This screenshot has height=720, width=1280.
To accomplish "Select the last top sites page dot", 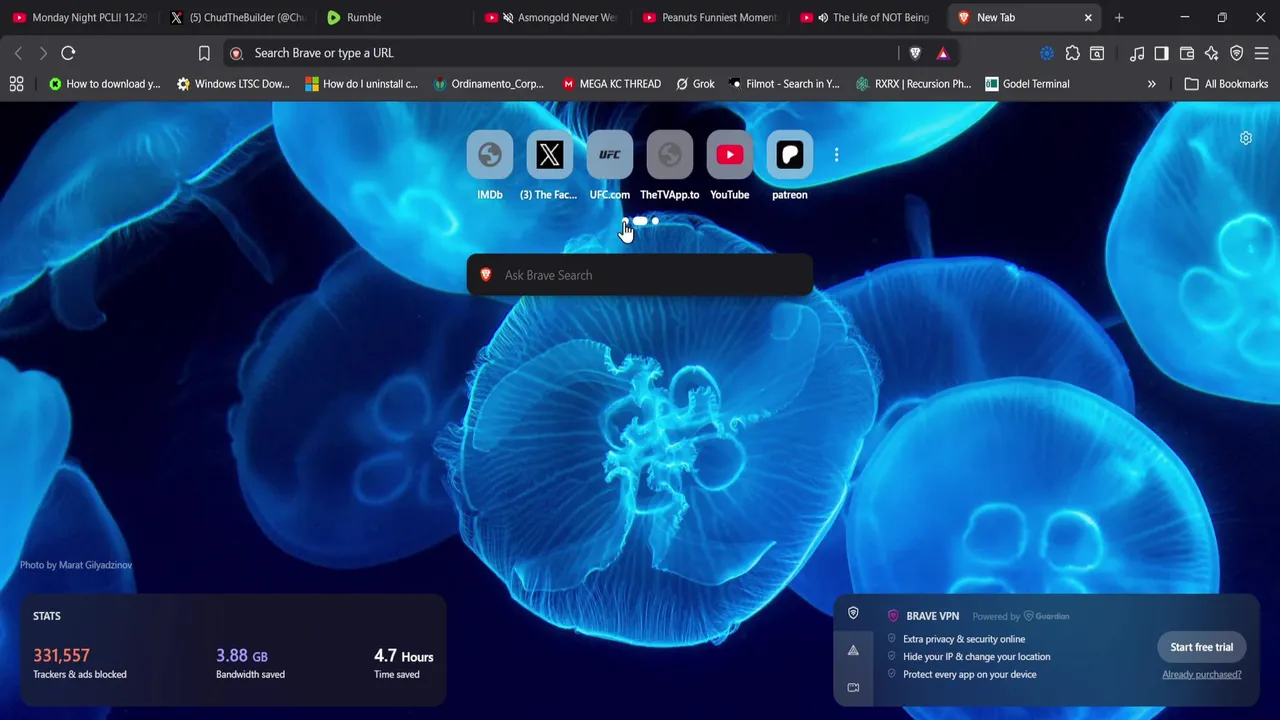I will tap(655, 221).
